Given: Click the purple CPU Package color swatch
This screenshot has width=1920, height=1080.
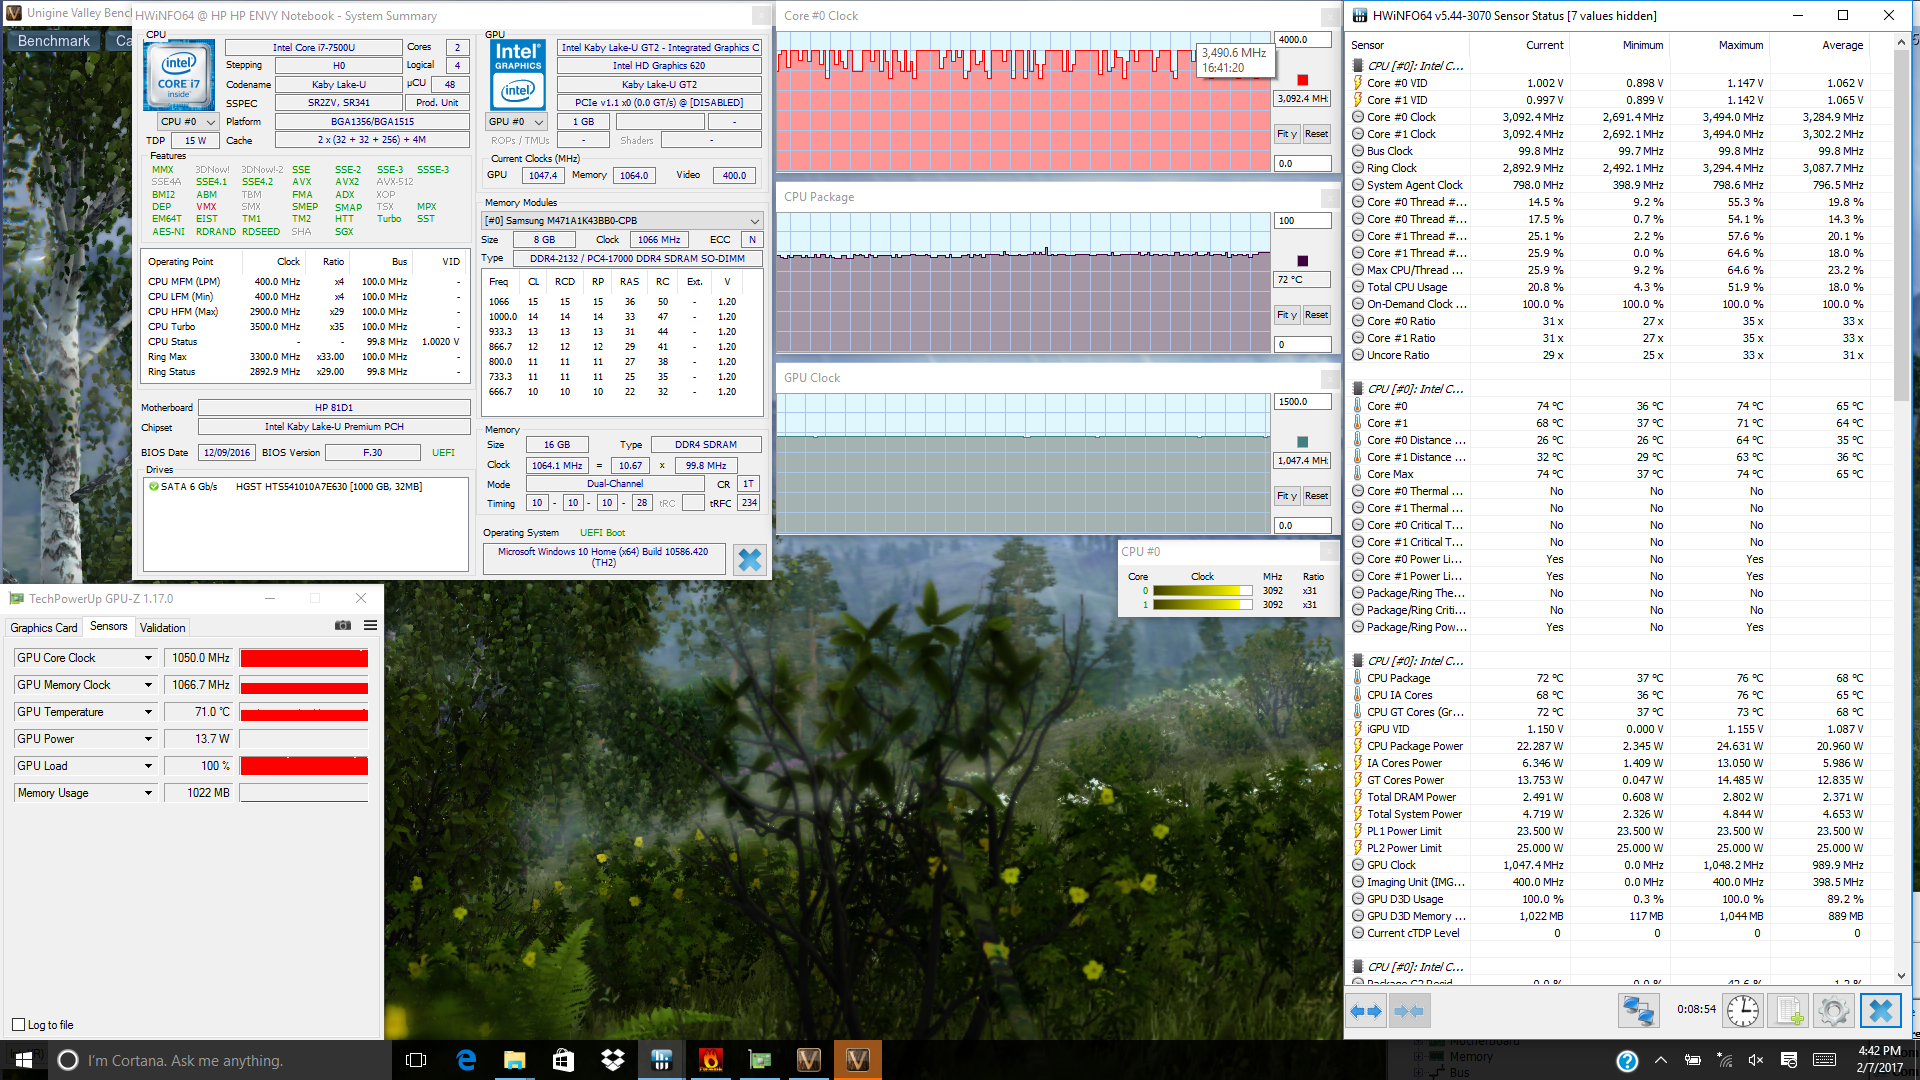Looking at the screenshot, I should (x=1302, y=261).
